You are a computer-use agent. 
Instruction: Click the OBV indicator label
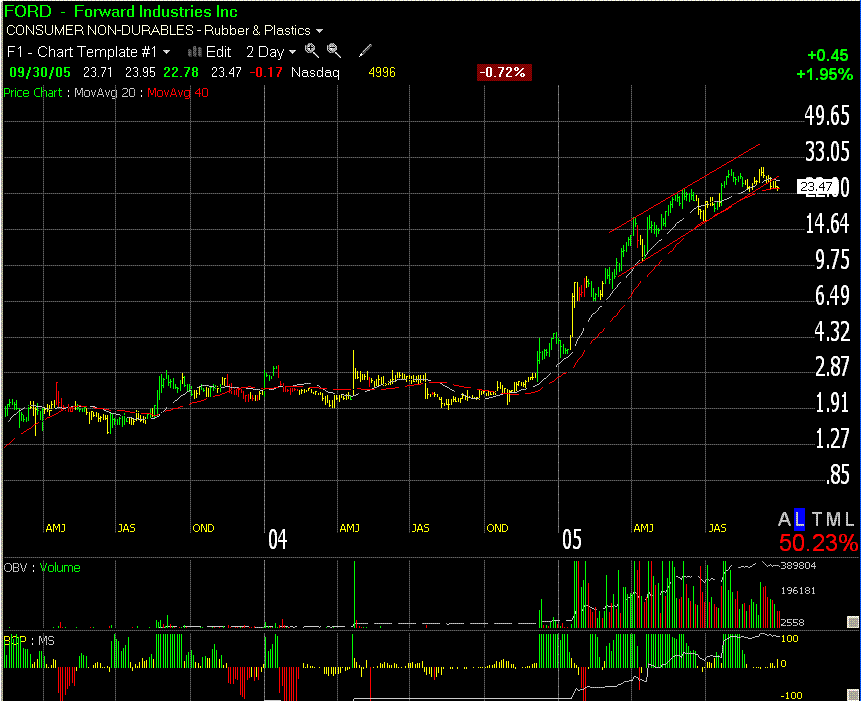click(15, 568)
